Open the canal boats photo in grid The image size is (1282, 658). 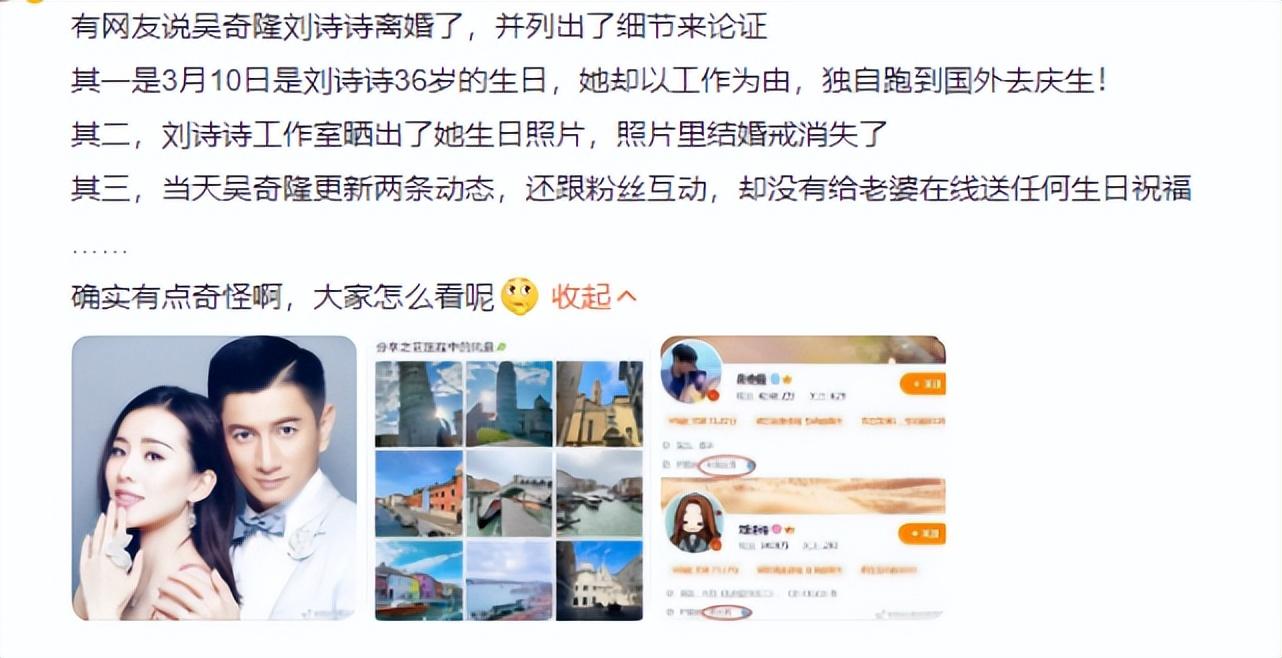pyautogui.click(x=600, y=493)
